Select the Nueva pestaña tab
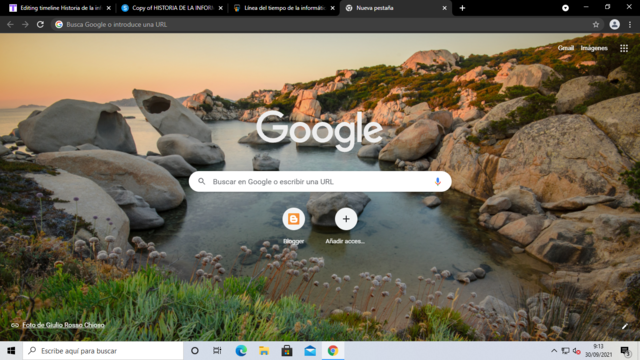640x360 pixels. click(396, 8)
